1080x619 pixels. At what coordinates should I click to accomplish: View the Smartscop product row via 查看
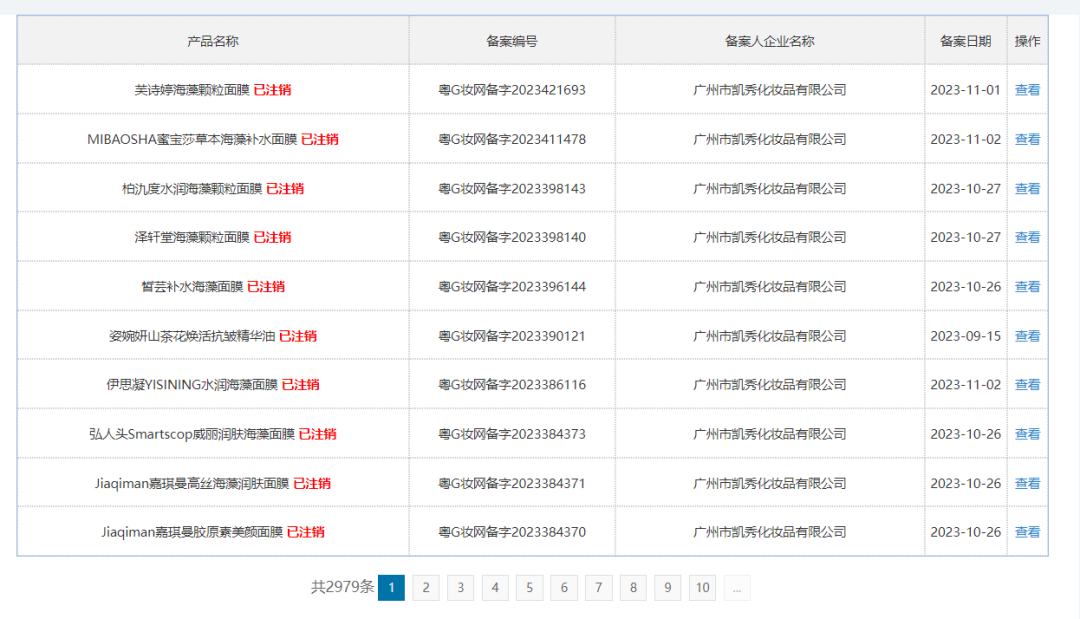tap(1027, 434)
